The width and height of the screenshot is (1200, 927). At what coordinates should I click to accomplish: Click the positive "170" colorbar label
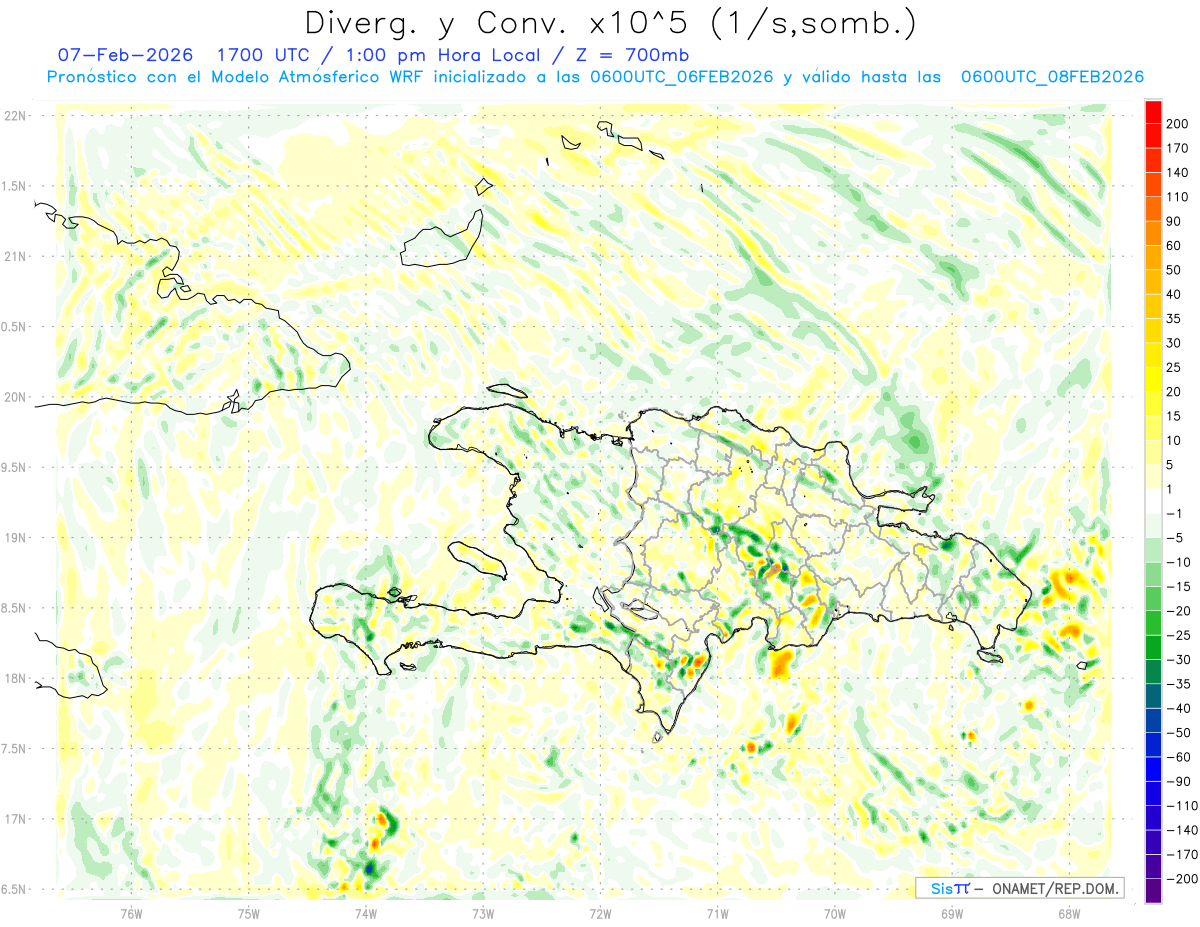(x=1179, y=148)
